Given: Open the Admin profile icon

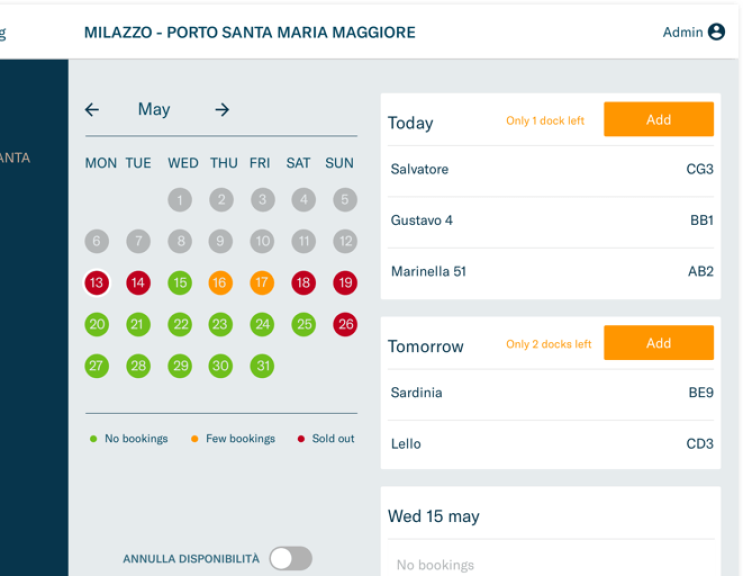Looking at the screenshot, I should [x=716, y=32].
